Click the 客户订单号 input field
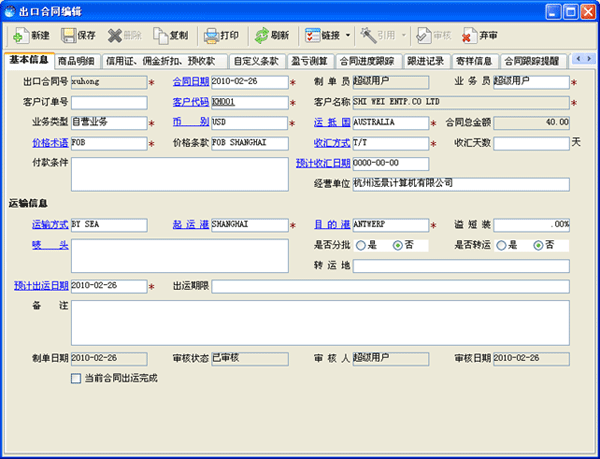600x459 pixels. coord(109,103)
